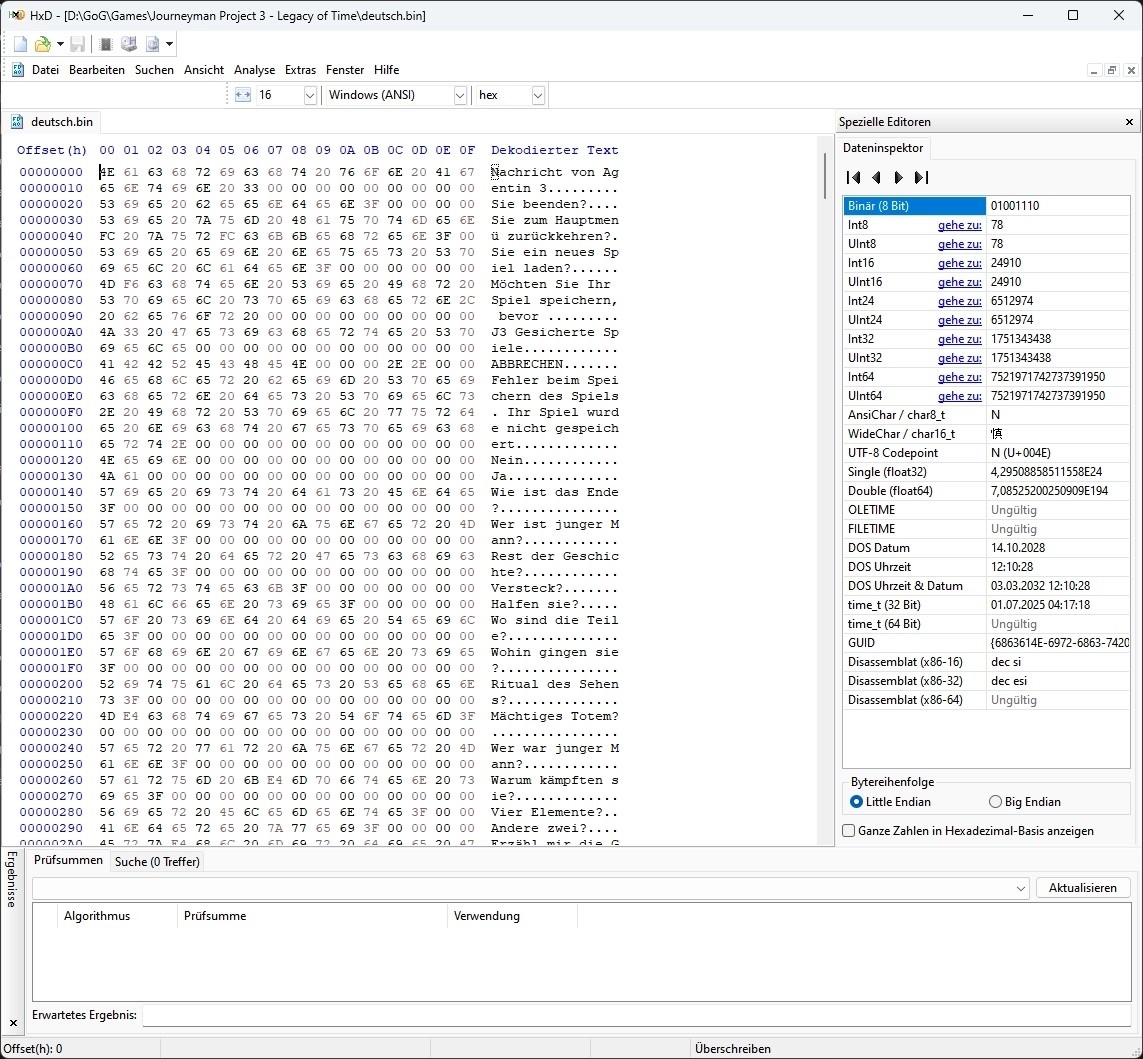This screenshot has height=1059, width=1143.
Task: Select the deutsch.bin document tab
Action: [52, 122]
